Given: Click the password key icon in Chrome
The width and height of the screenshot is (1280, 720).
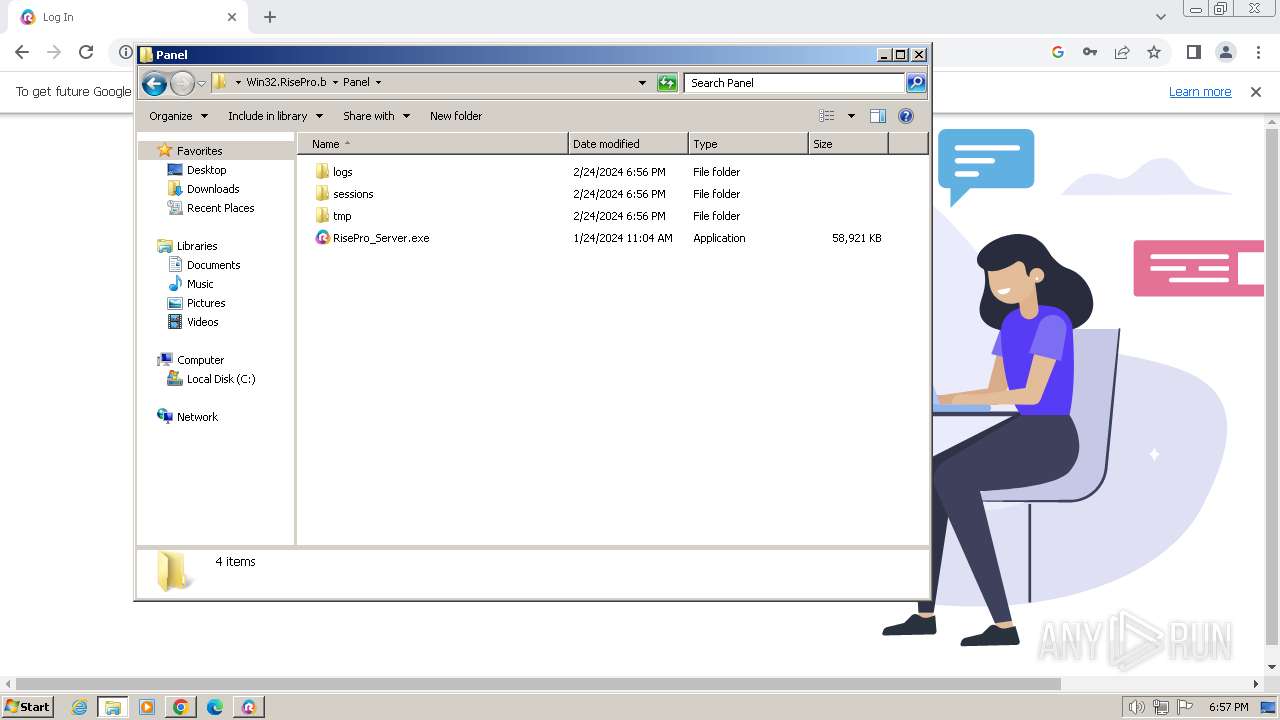Looking at the screenshot, I should click(1090, 52).
